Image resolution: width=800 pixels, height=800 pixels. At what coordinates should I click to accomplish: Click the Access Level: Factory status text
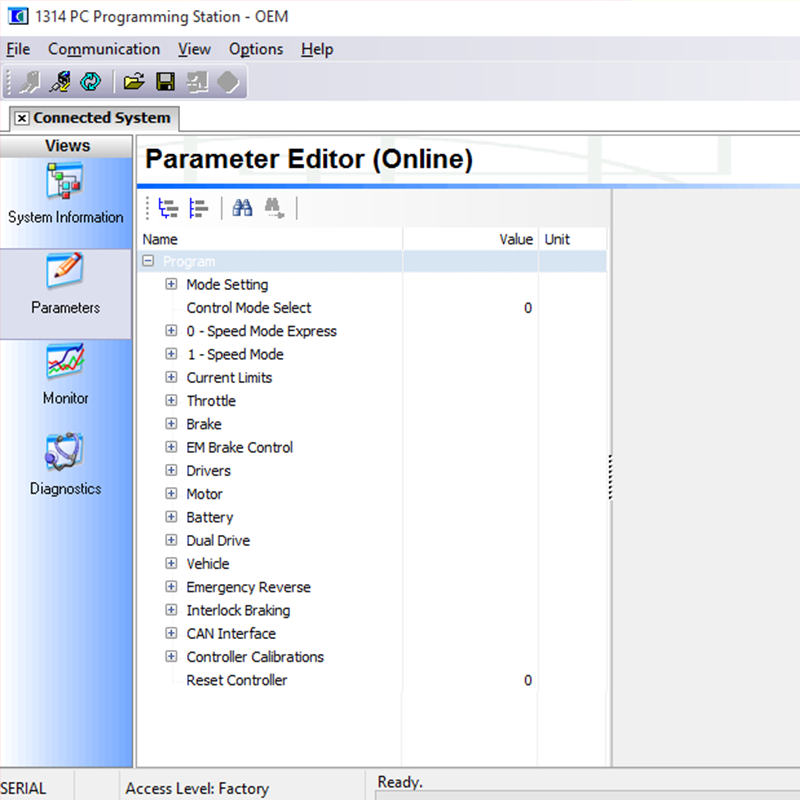click(197, 788)
